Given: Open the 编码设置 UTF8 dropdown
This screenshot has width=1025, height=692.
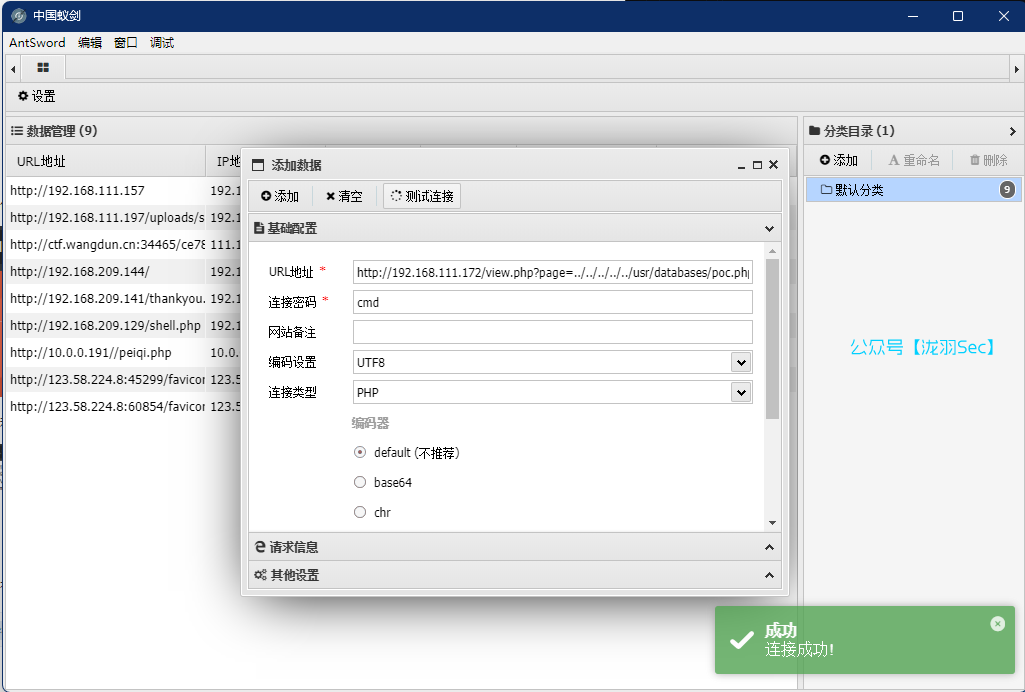Looking at the screenshot, I should [x=740, y=362].
